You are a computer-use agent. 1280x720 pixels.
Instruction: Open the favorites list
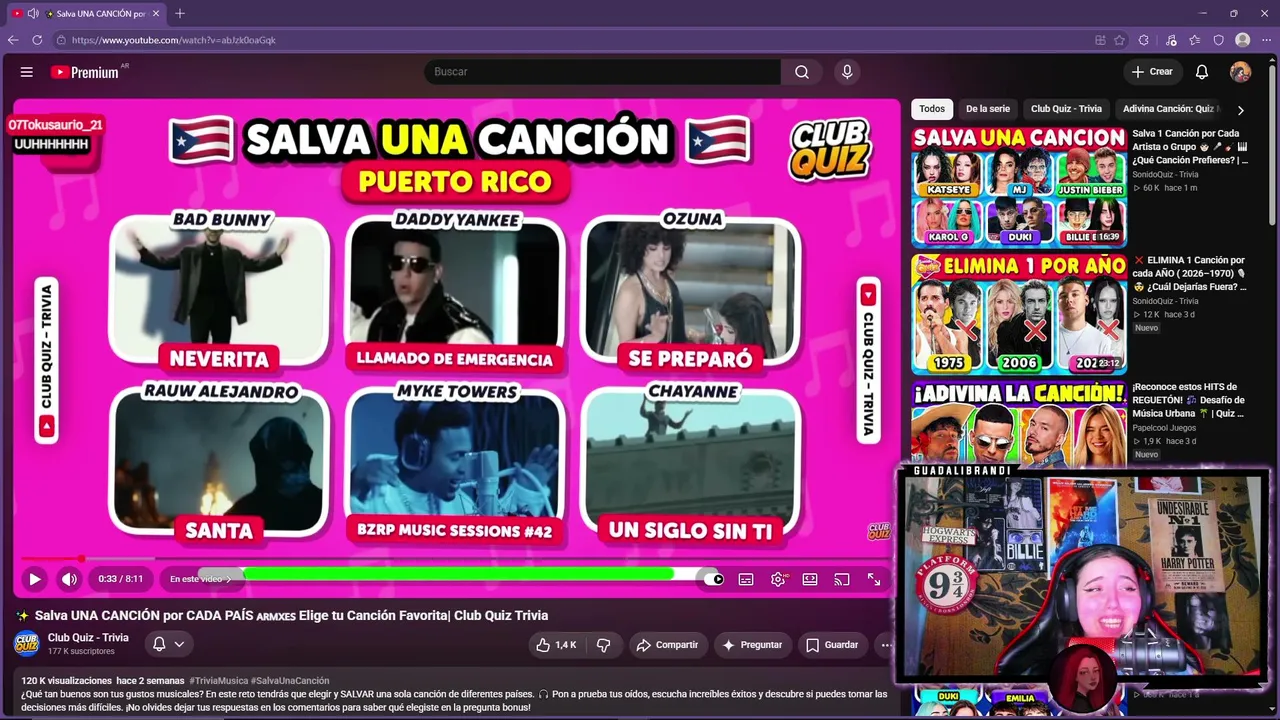click(x=1195, y=40)
